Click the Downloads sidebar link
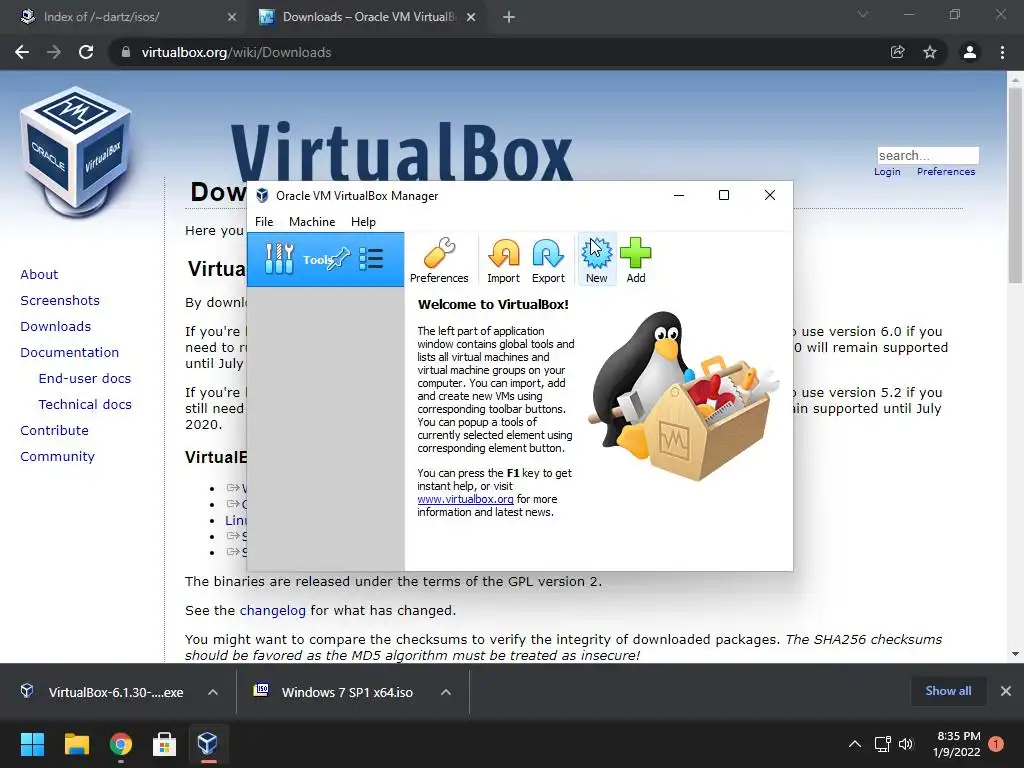 [56, 327]
